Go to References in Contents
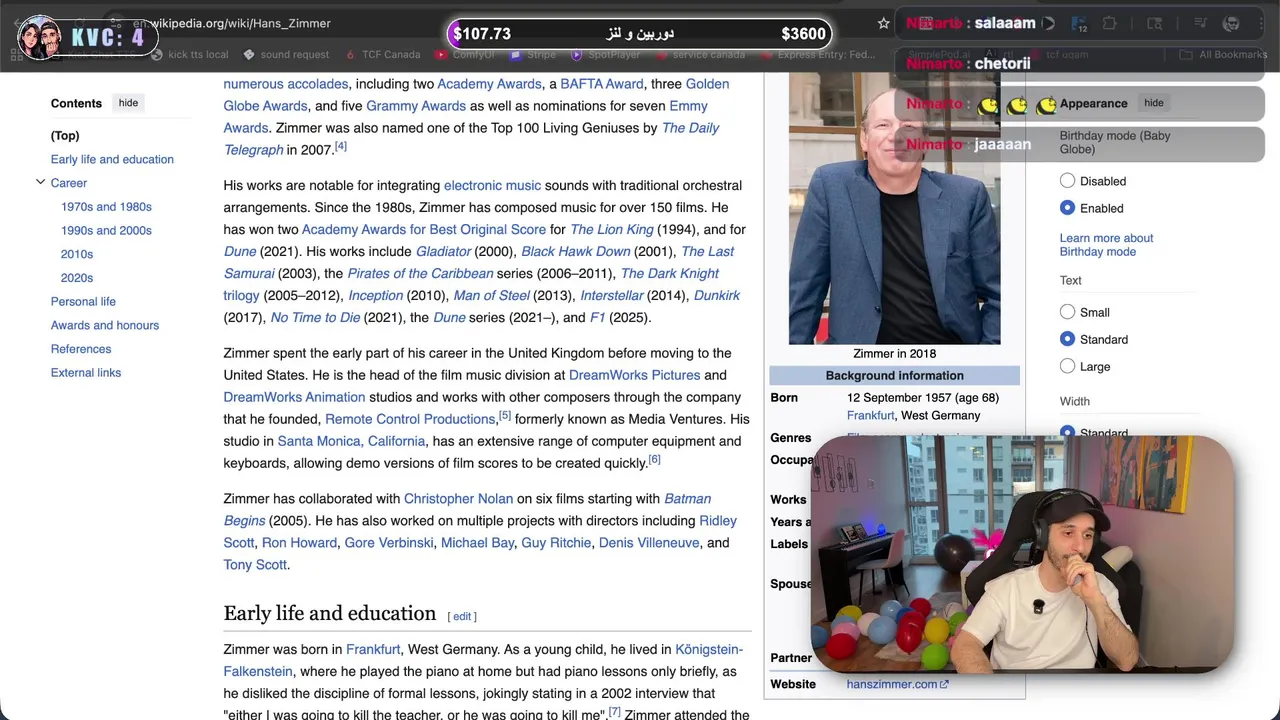This screenshot has width=1280, height=720. coord(81,349)
